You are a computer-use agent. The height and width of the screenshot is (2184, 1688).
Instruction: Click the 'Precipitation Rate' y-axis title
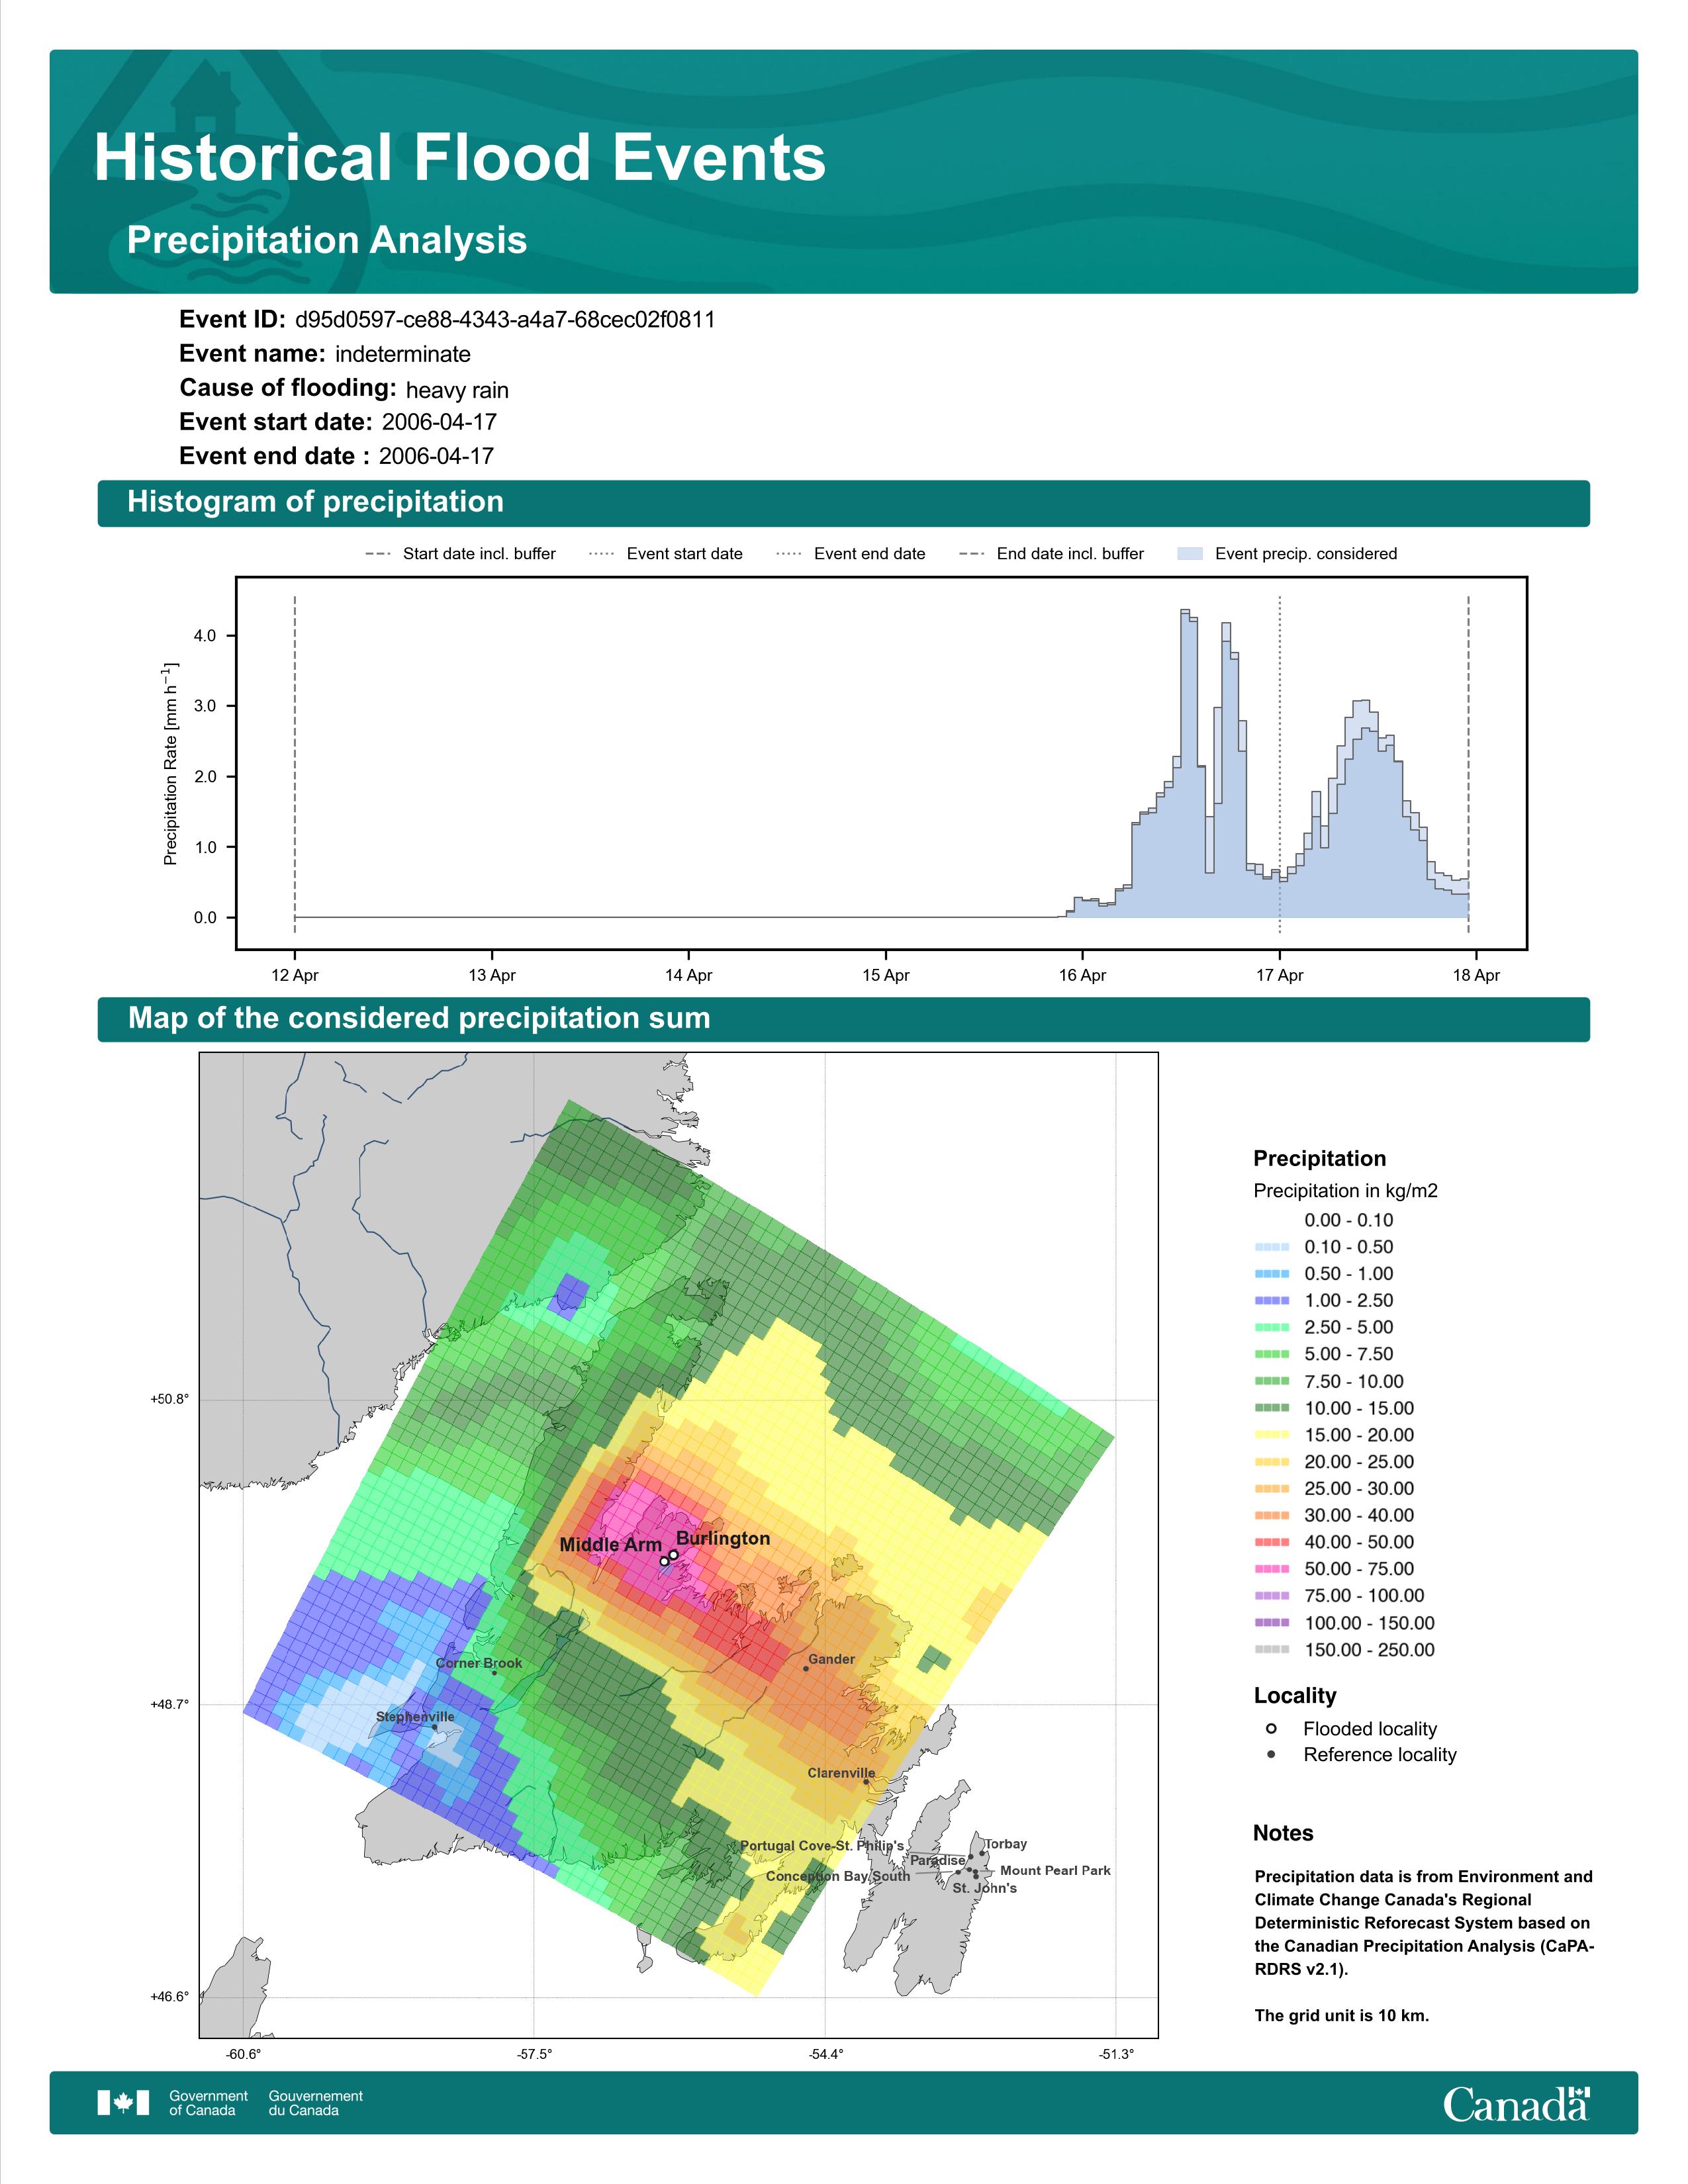170,763
